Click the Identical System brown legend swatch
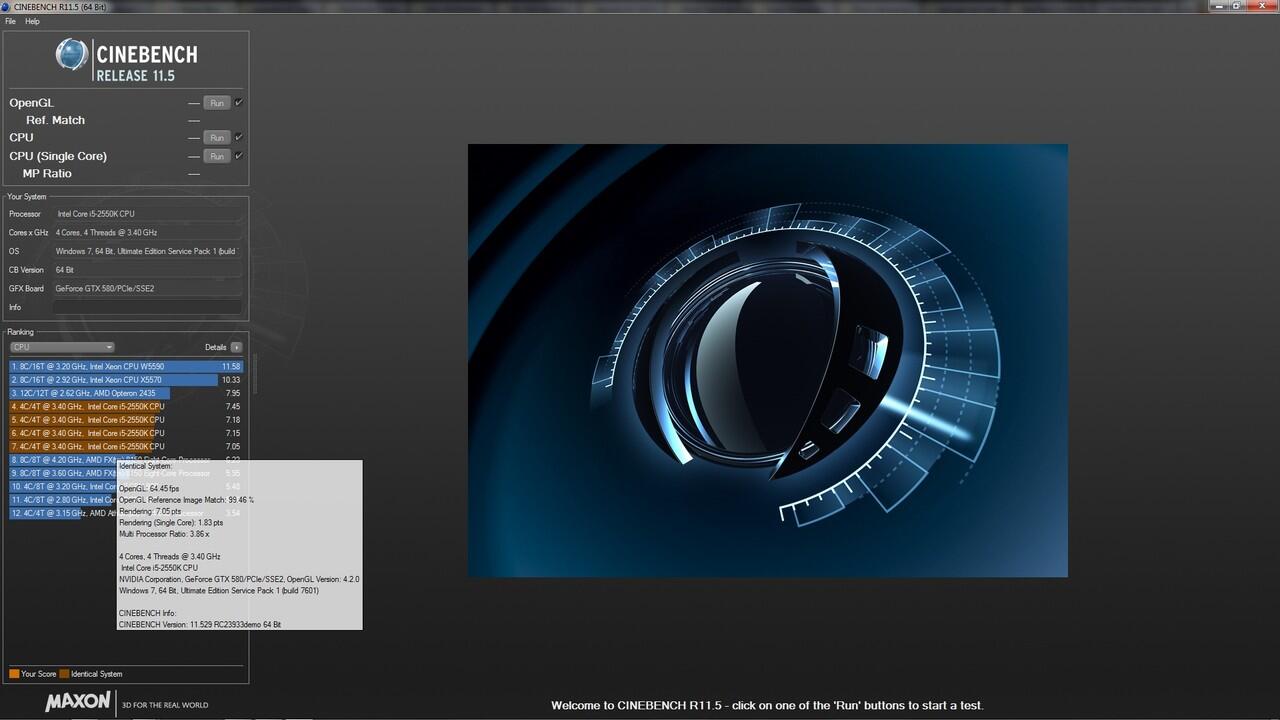Screen dimensions: 1280x720 64,674
